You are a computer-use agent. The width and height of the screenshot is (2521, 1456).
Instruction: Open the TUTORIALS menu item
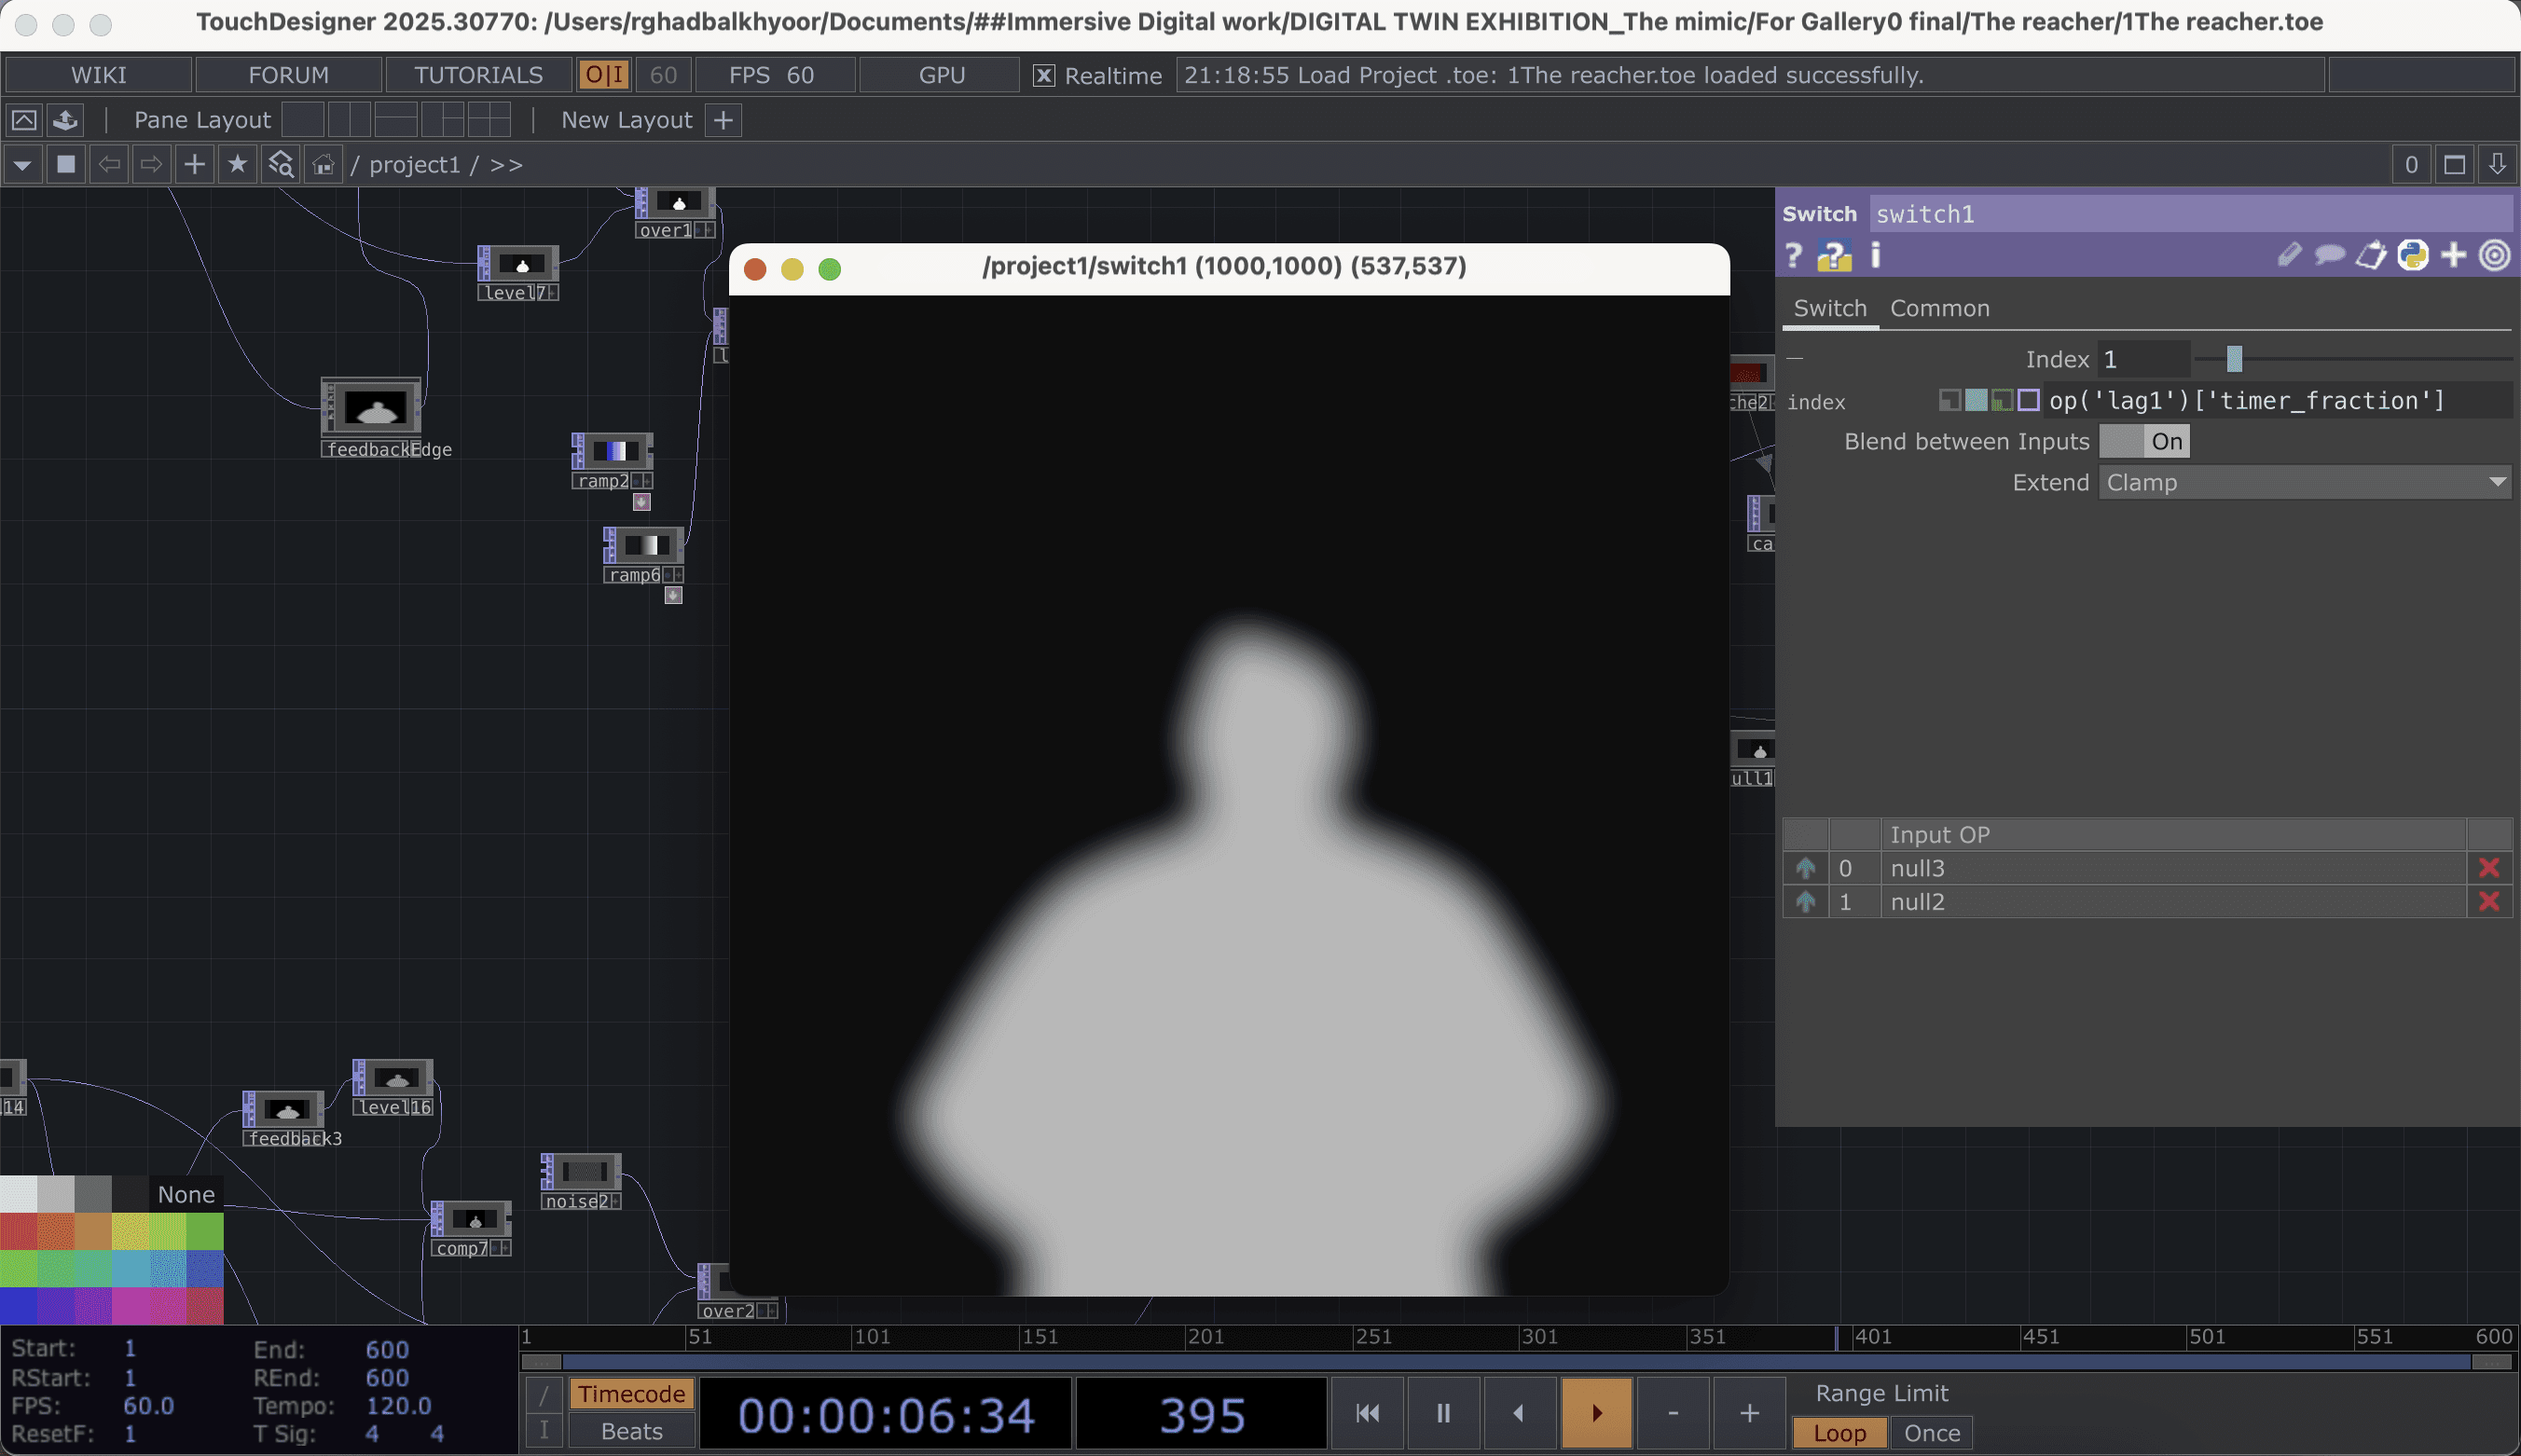point(478,75)
